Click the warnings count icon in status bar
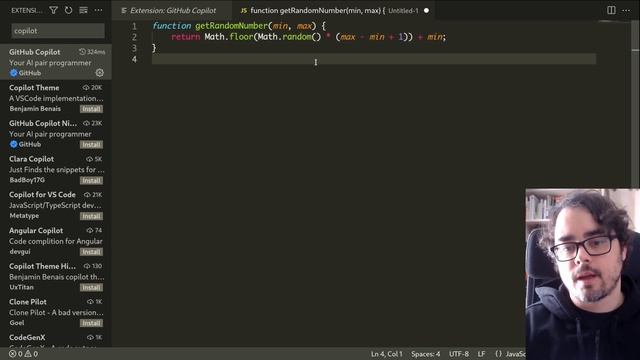The height and width of the screenshot is (360, 640). 28,354
